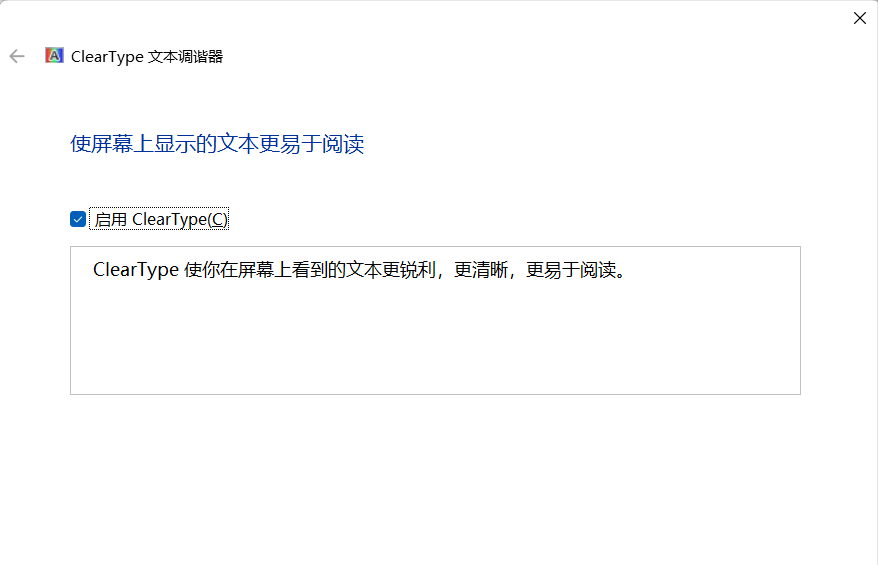Click the window title ClearType 文本调谐器

pyautogui.click(x=147, y=57)
